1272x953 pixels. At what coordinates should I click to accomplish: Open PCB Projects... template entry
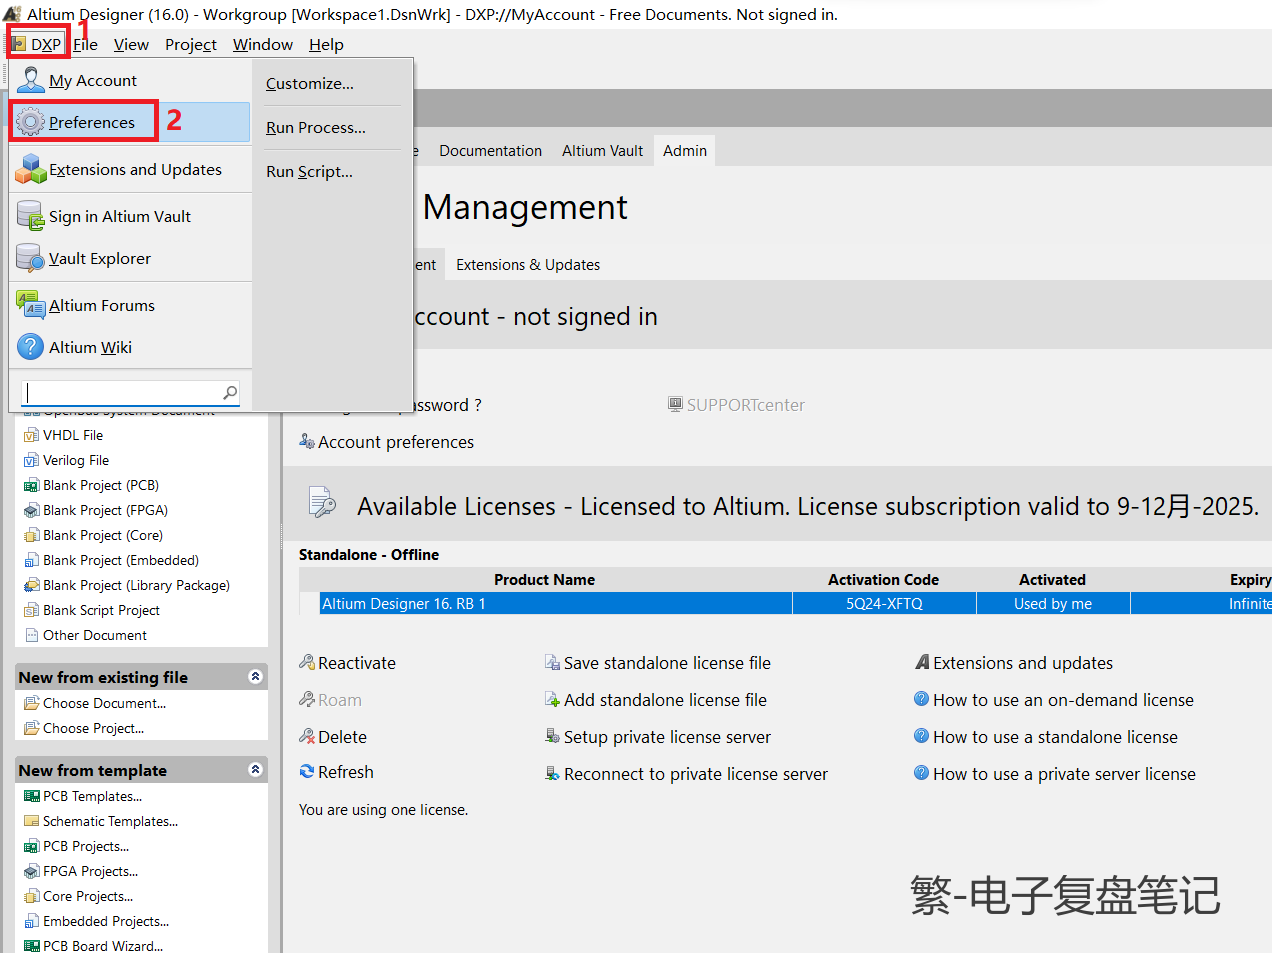coord(76,846)
